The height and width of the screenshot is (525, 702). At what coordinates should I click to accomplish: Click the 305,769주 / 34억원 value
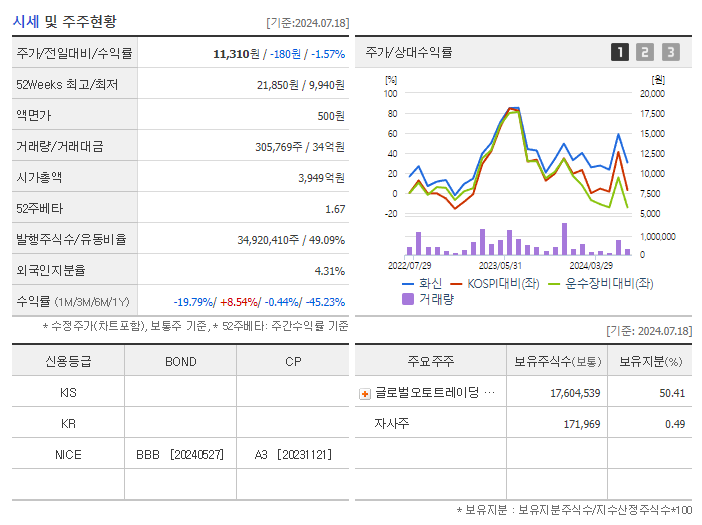[300, 147]
